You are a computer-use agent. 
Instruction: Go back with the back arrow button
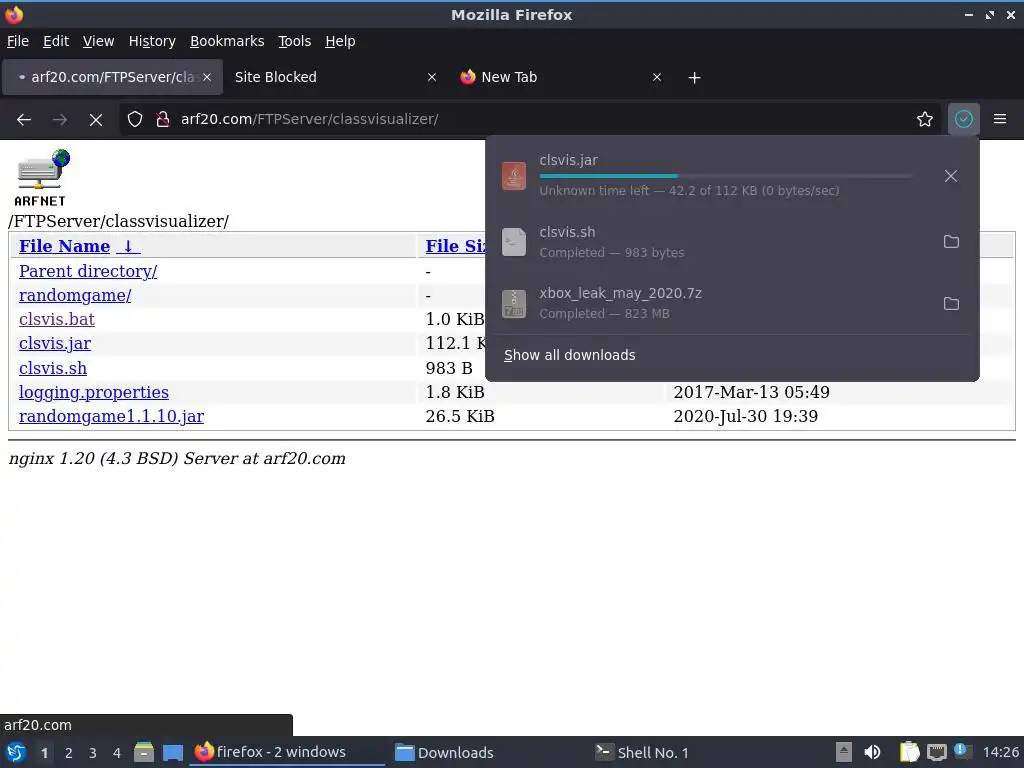coord(24,120)
